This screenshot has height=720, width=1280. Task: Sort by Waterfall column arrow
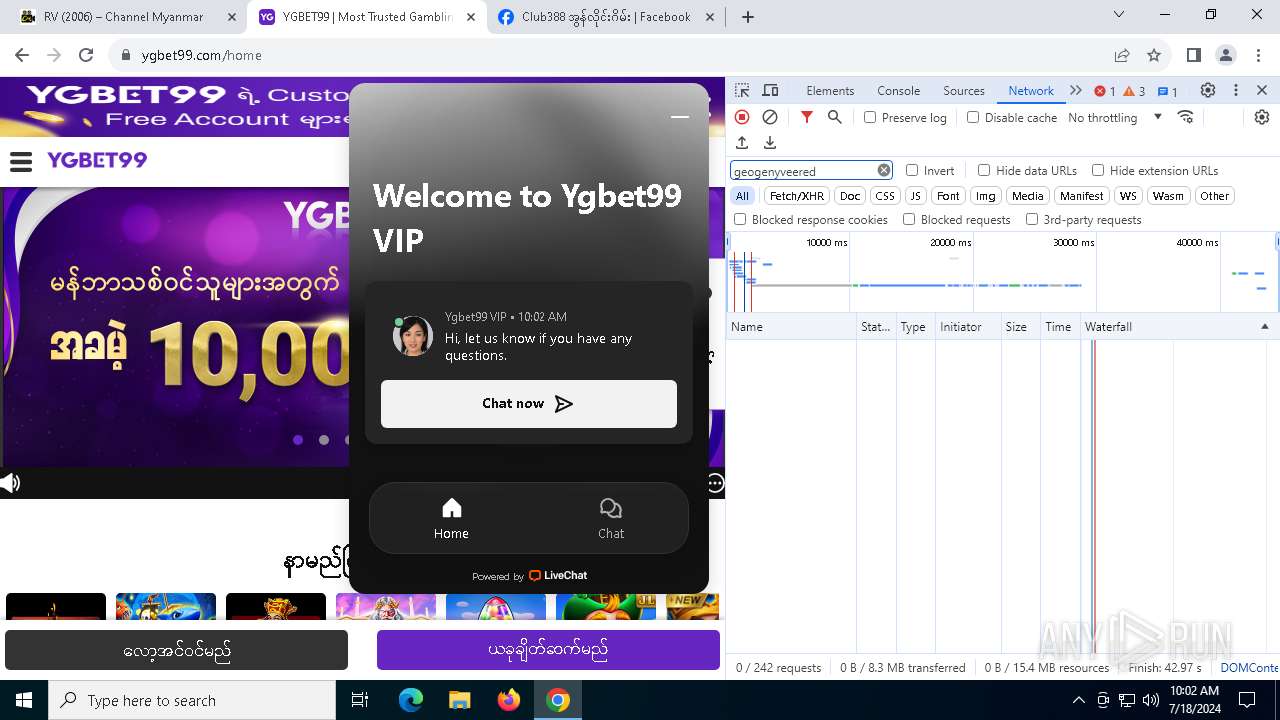pyautogui.click(x=1264, y=327)
